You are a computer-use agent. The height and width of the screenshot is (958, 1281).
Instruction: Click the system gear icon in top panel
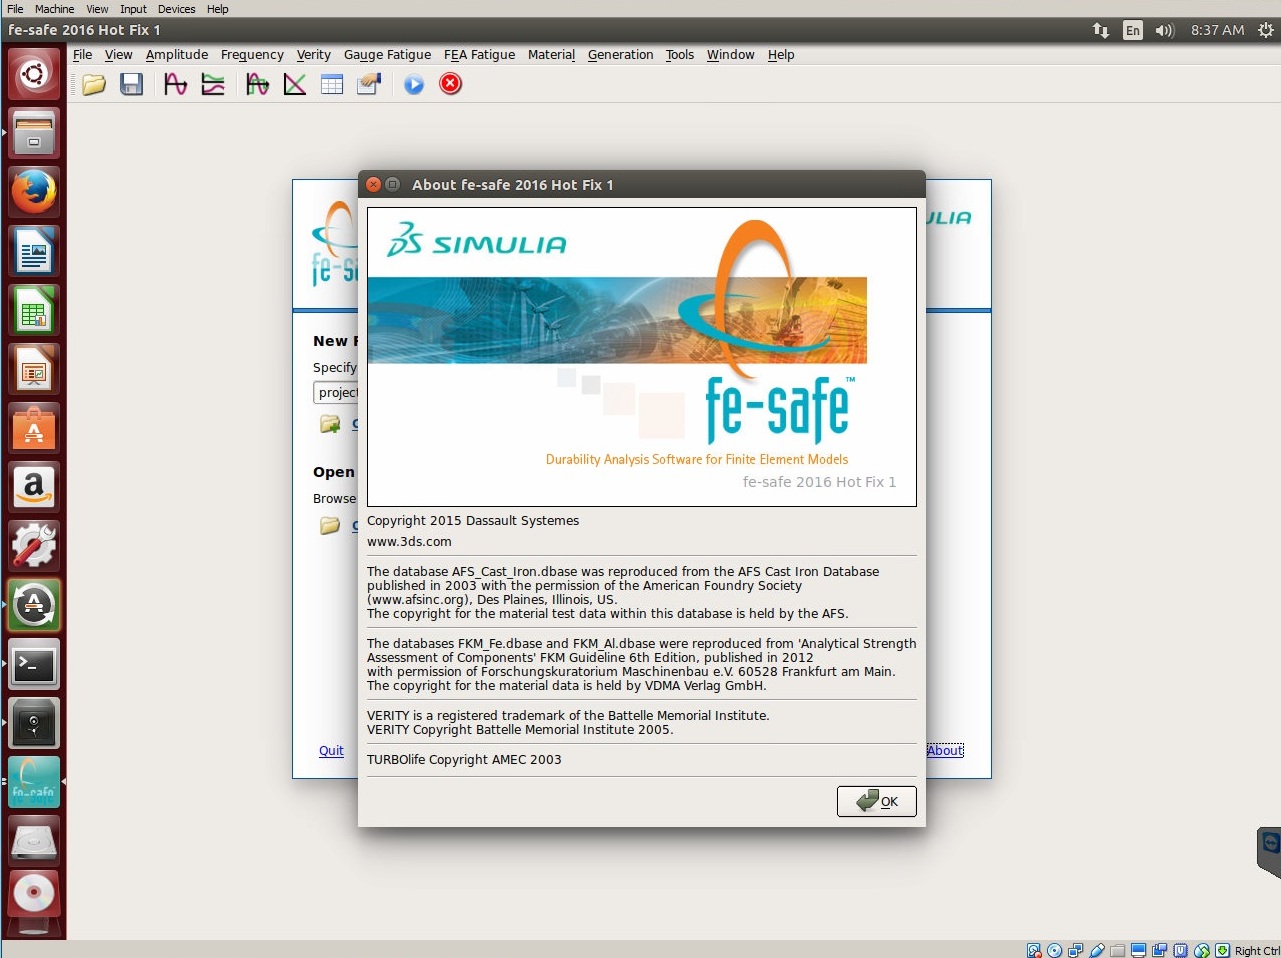pyautogui.click(x=1266, y=30)
